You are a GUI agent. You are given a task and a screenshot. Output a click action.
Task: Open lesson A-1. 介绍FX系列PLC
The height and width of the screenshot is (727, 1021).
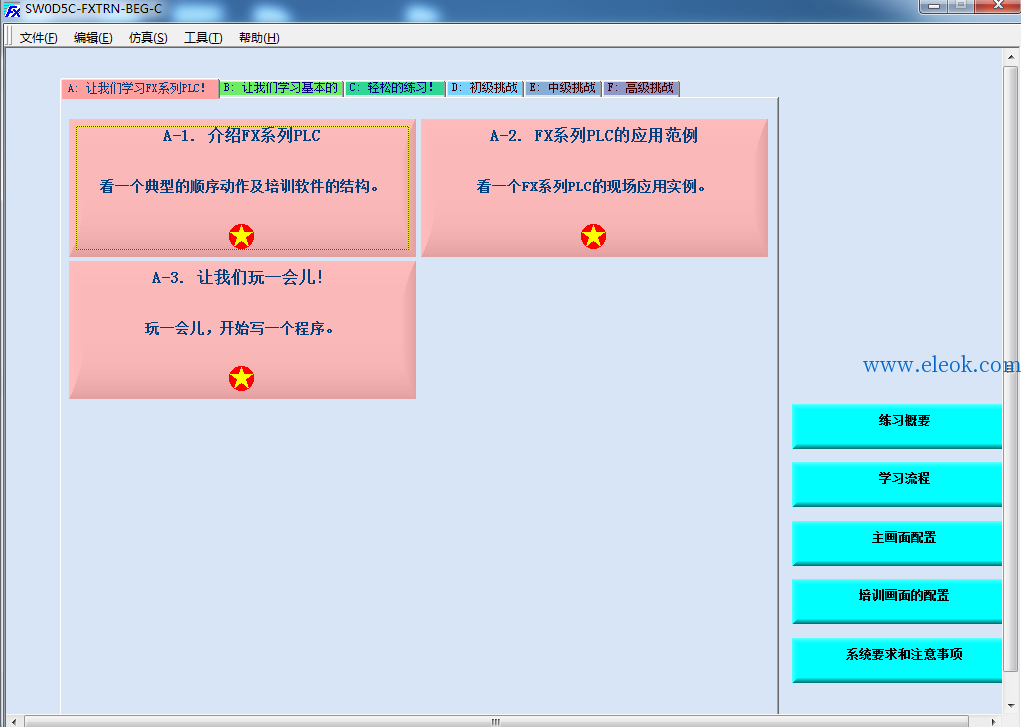click(242, 188)
